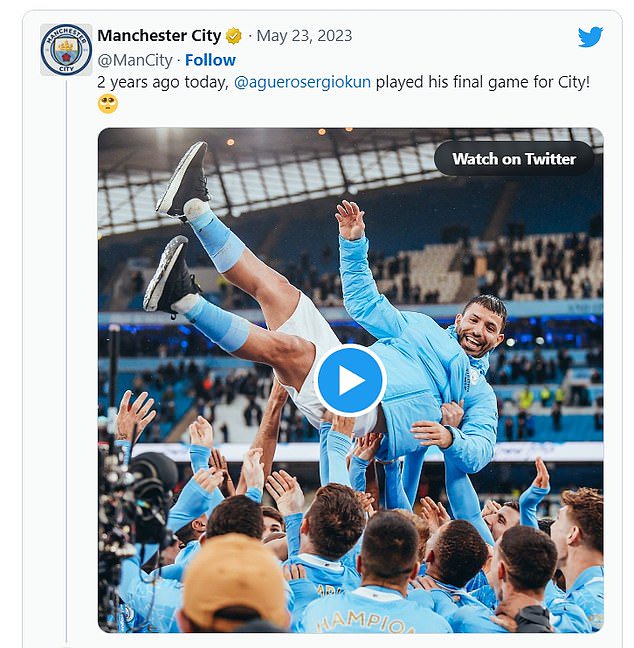This screenshot has width=634, height=648.
Task: Click the gold verified badge
Action: pos(234,36)
